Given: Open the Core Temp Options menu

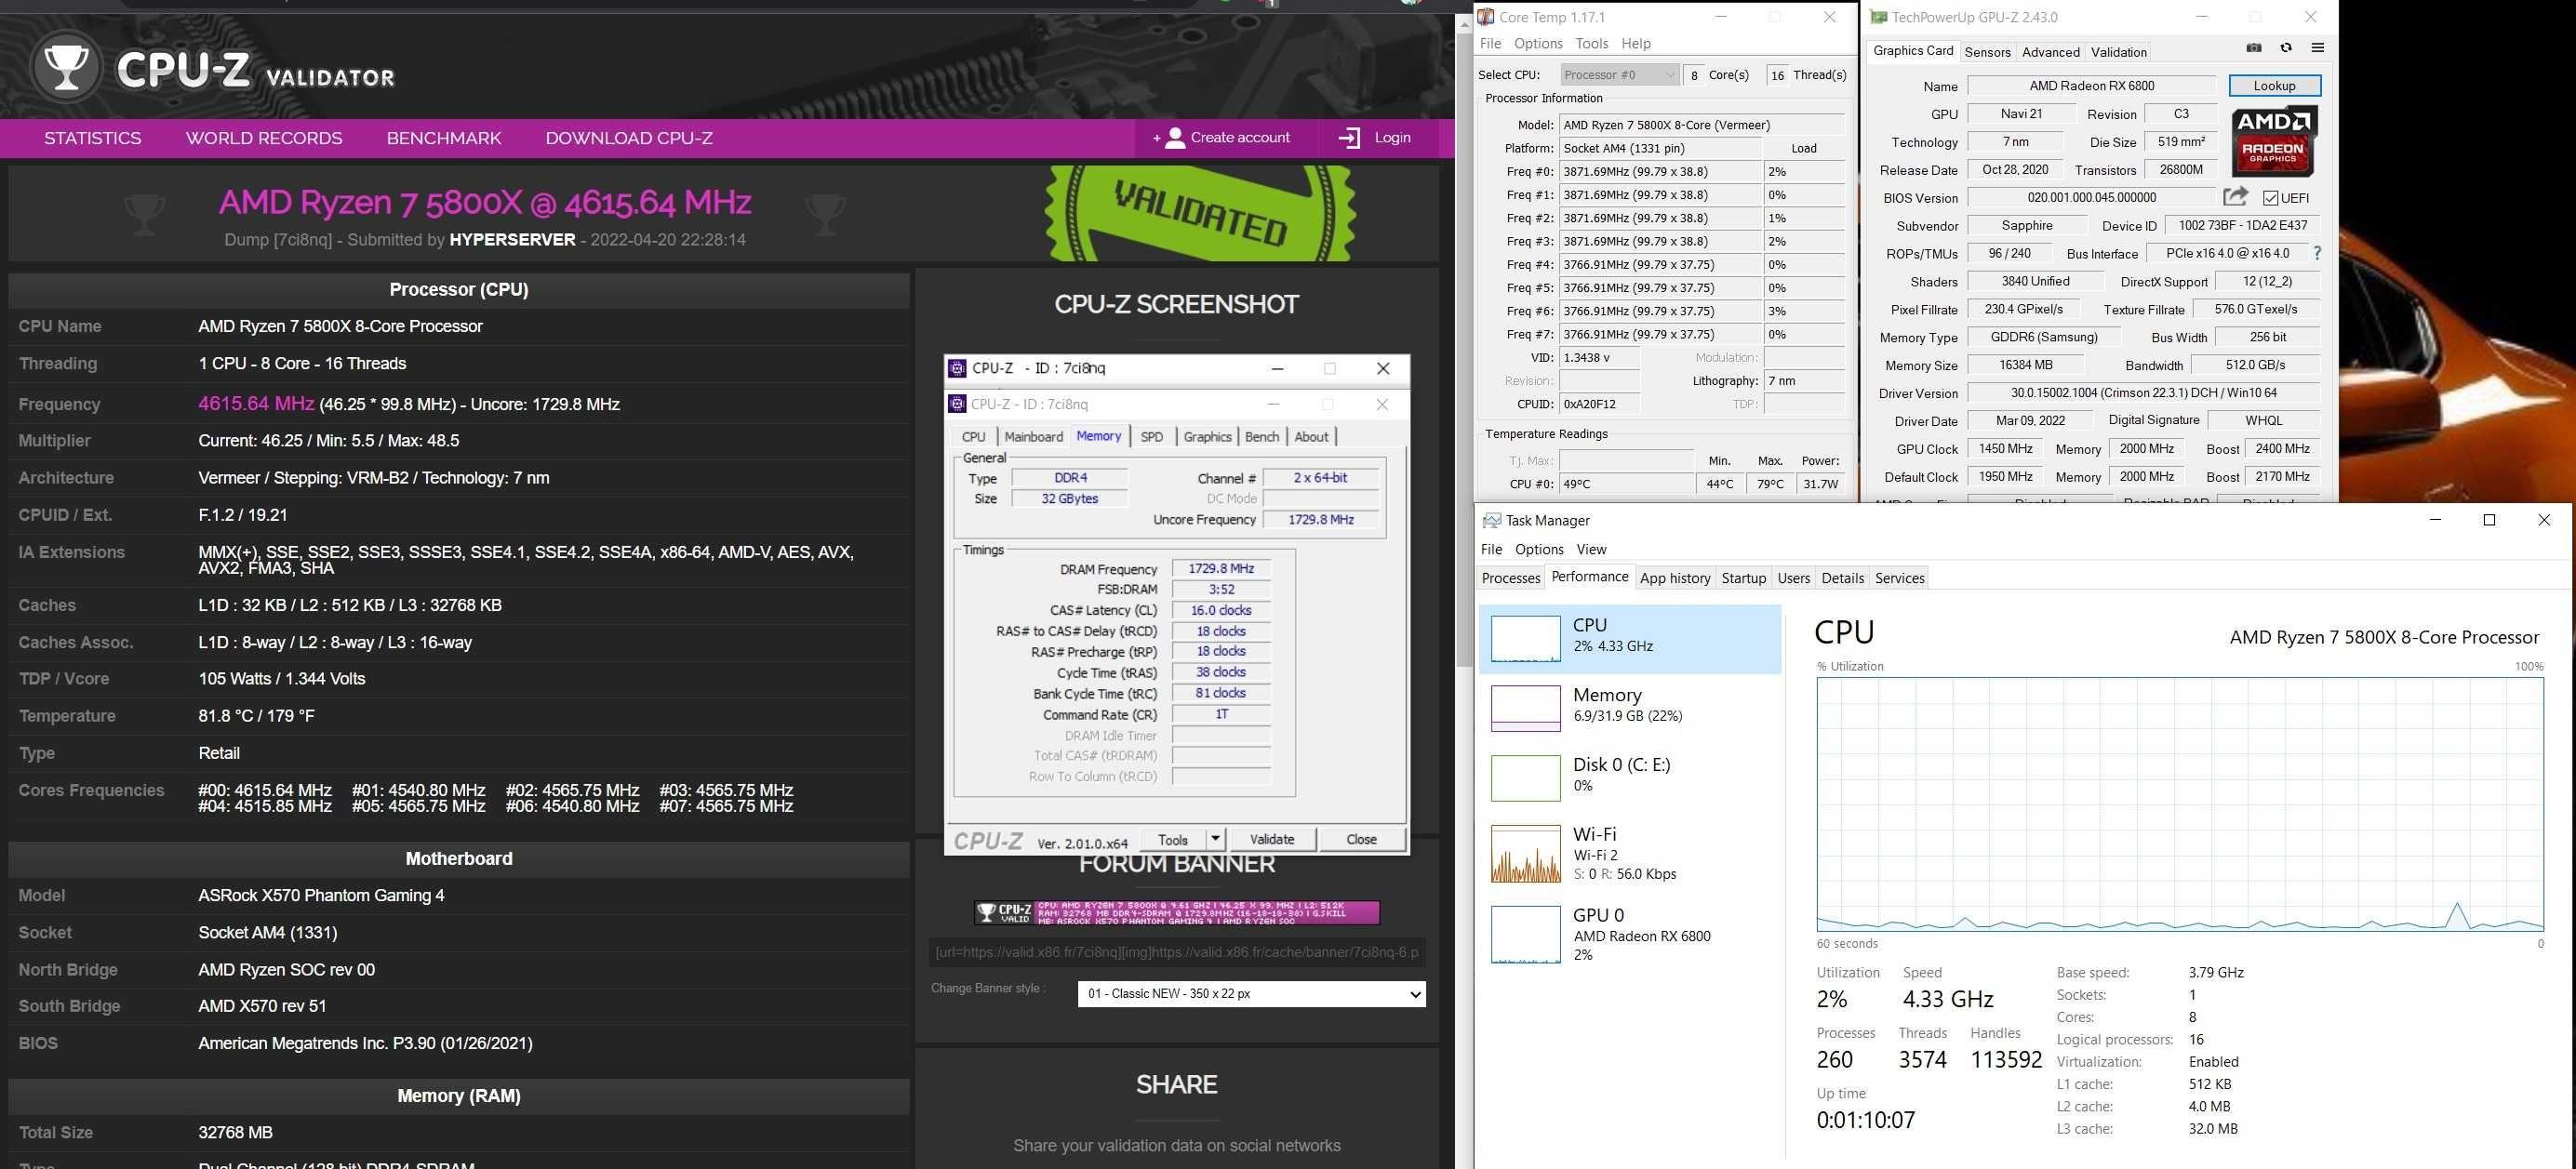Looking at the screenshot, I should coord(1538,43).
